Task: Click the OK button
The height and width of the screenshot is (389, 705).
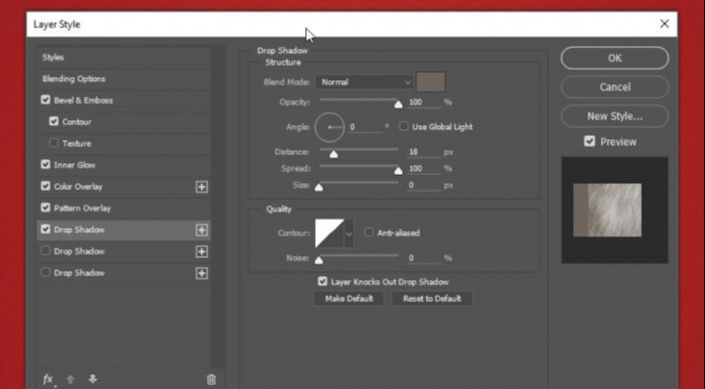Action: 615,58
